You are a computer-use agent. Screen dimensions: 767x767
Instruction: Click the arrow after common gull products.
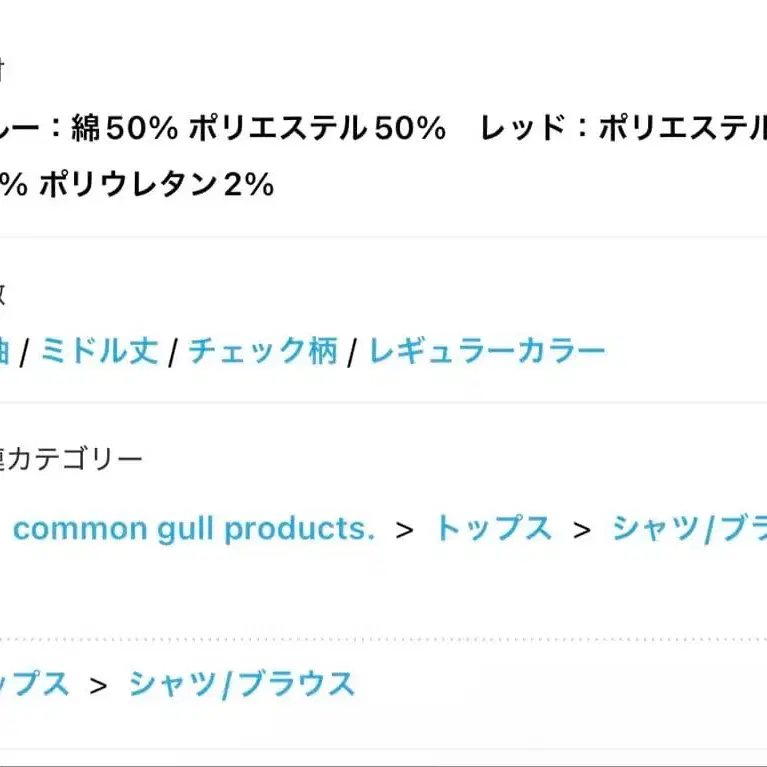coord(405,530)
